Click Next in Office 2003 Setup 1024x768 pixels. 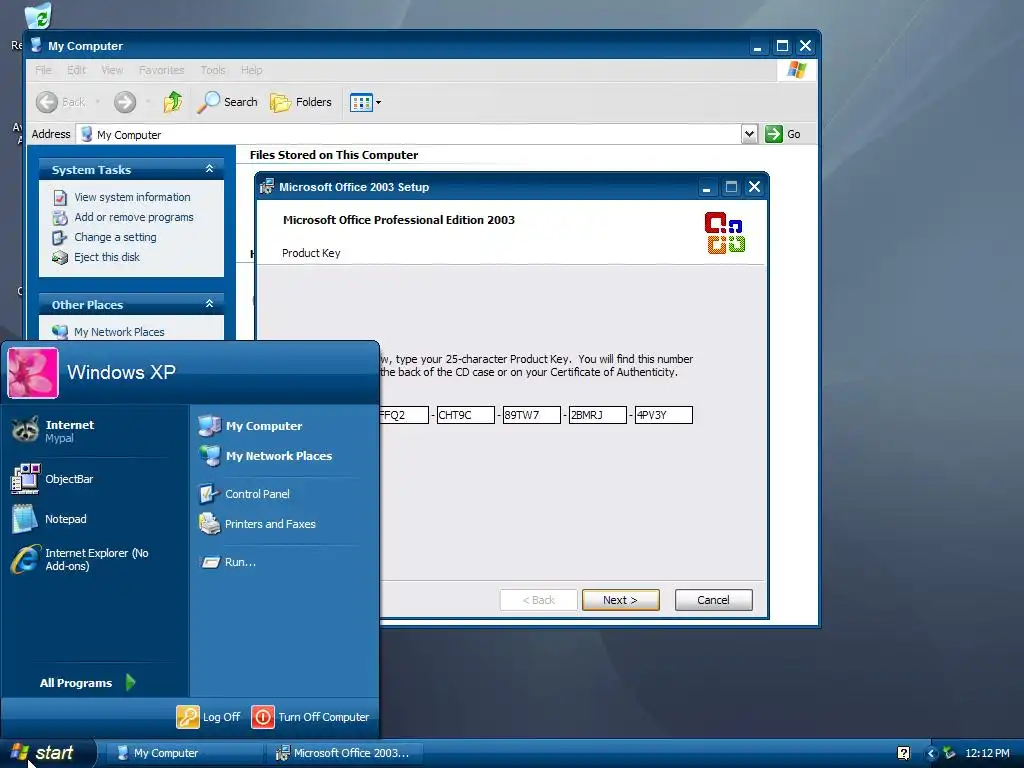620,600
